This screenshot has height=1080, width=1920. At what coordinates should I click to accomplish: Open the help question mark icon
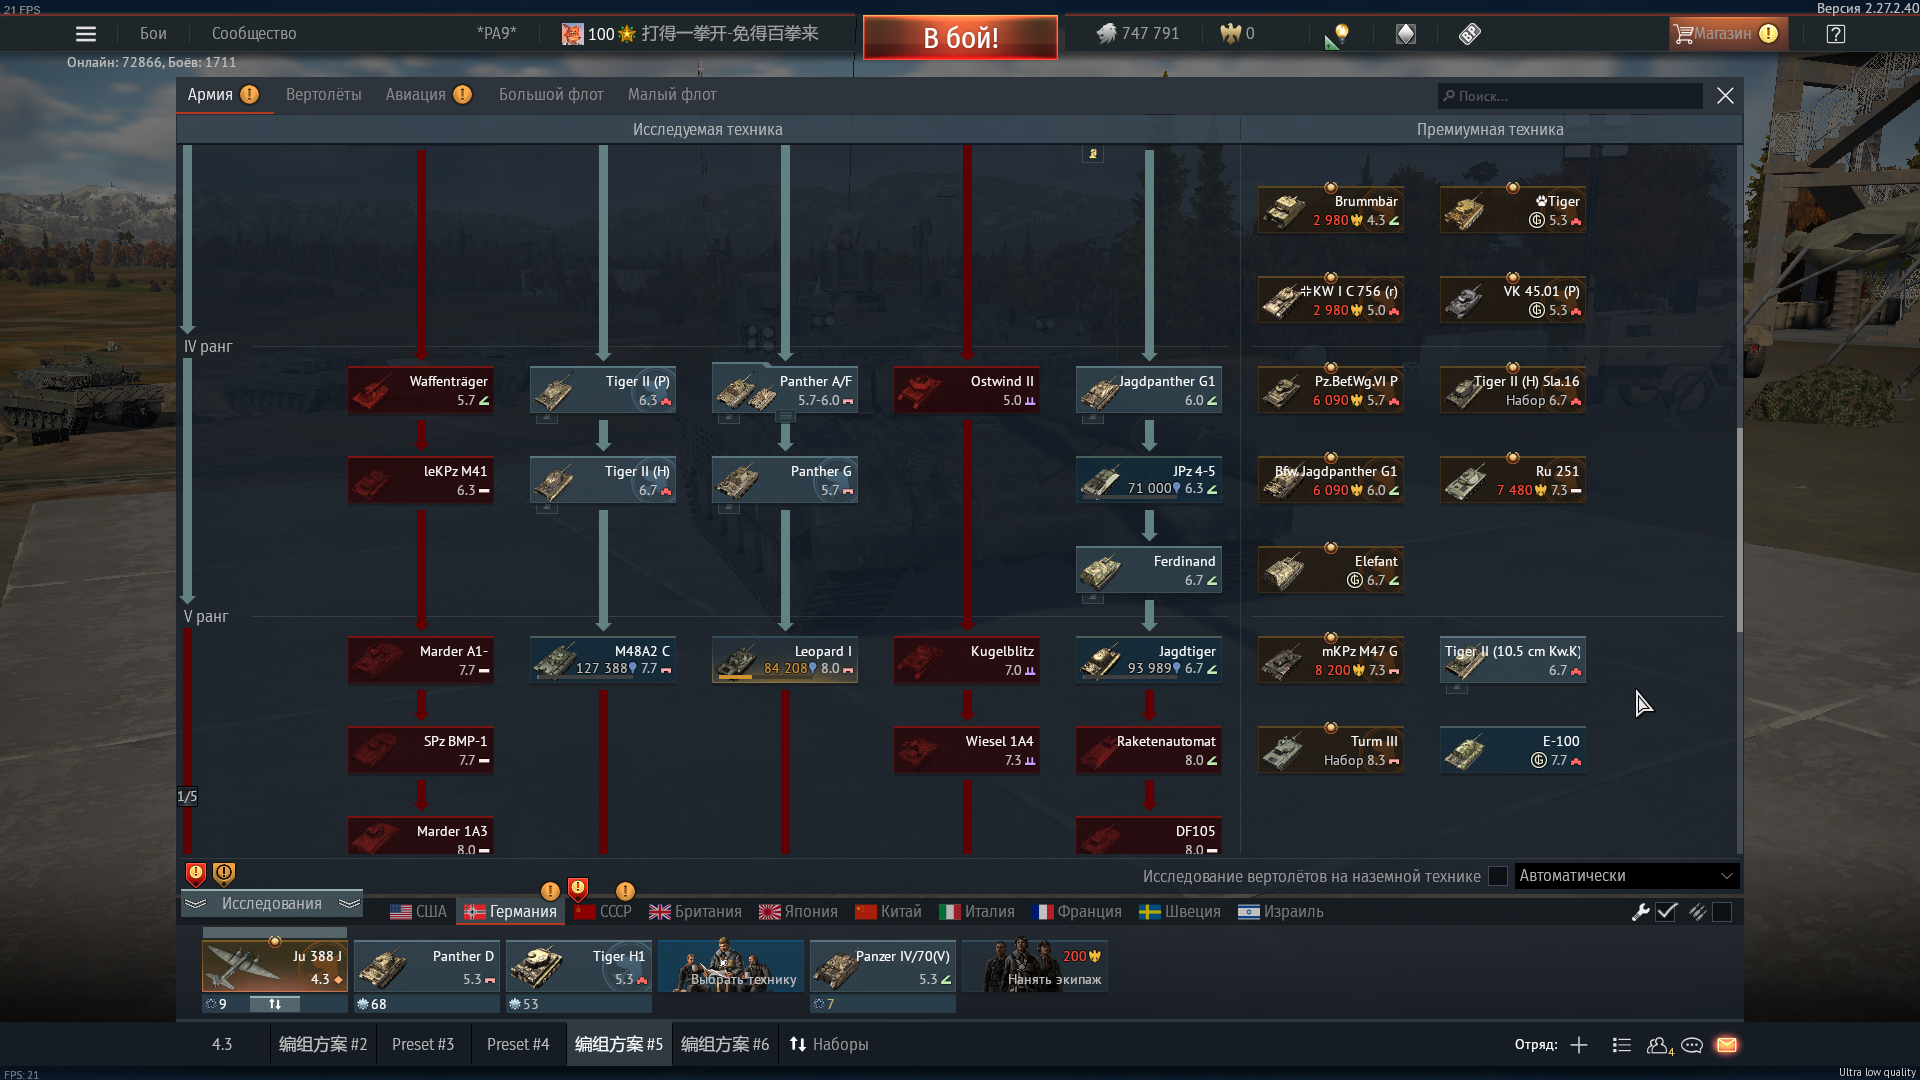point(1836,34)
